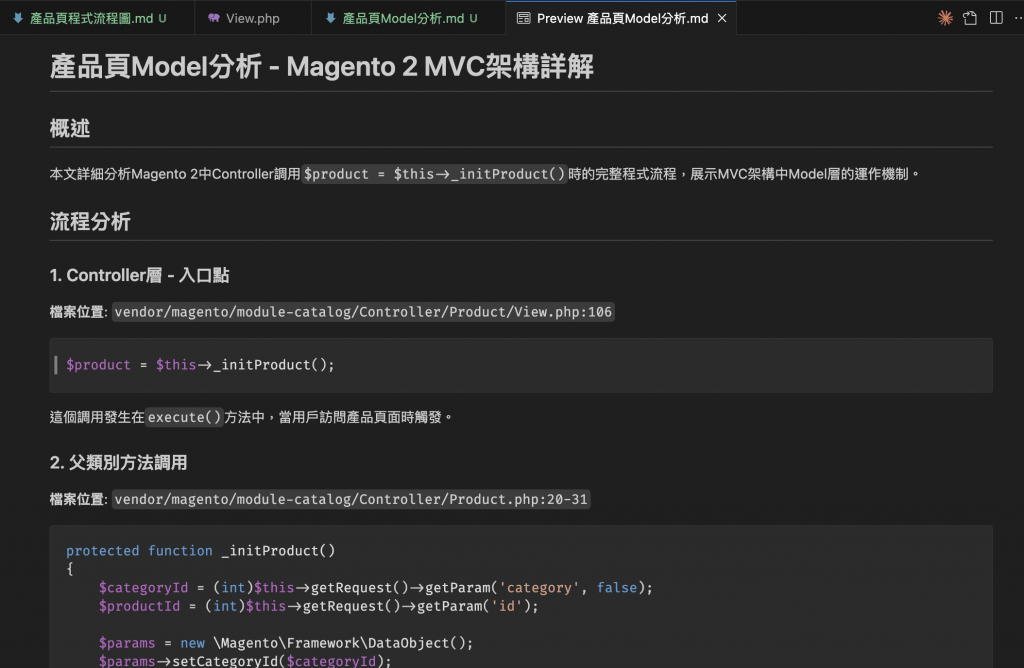Screen dimensions: 1024x668
Task: Click the inline code $product = $this->_initProduct() in overview
Action: point(434,174)
